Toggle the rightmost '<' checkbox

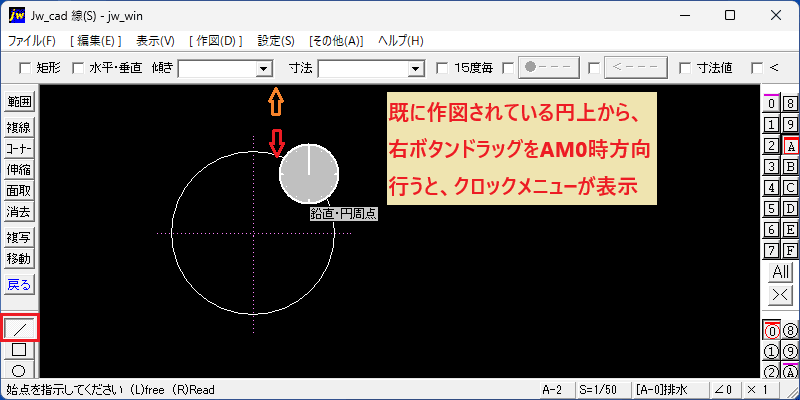[757, 68]
